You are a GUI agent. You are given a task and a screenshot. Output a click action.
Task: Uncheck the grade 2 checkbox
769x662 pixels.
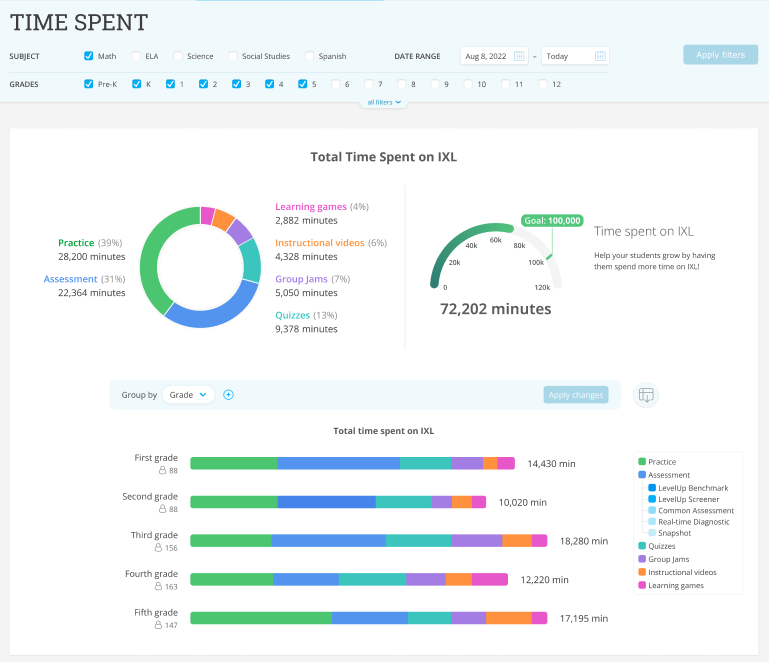204,84
